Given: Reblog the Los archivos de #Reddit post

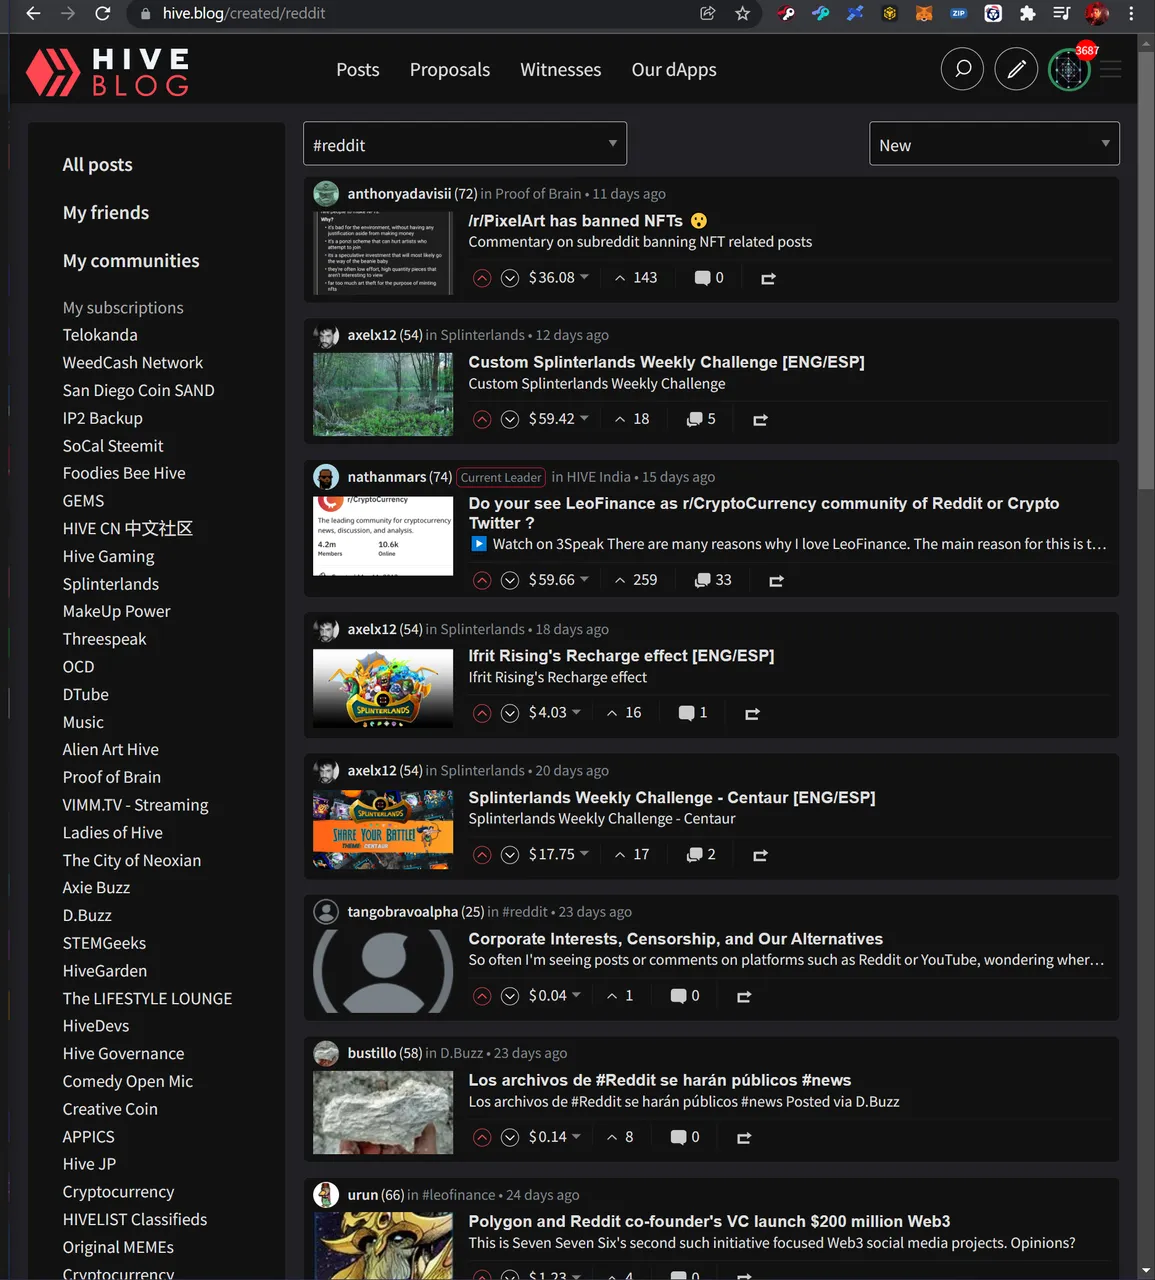Looking at the screenshot, I should click(x=744, y=1137).
